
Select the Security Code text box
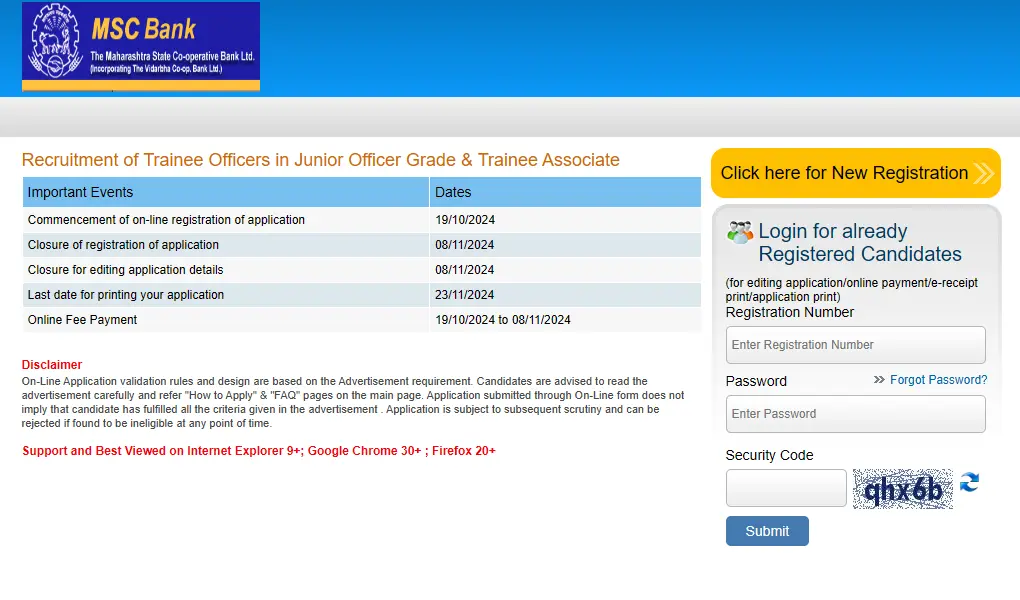[x=786, y=488]
